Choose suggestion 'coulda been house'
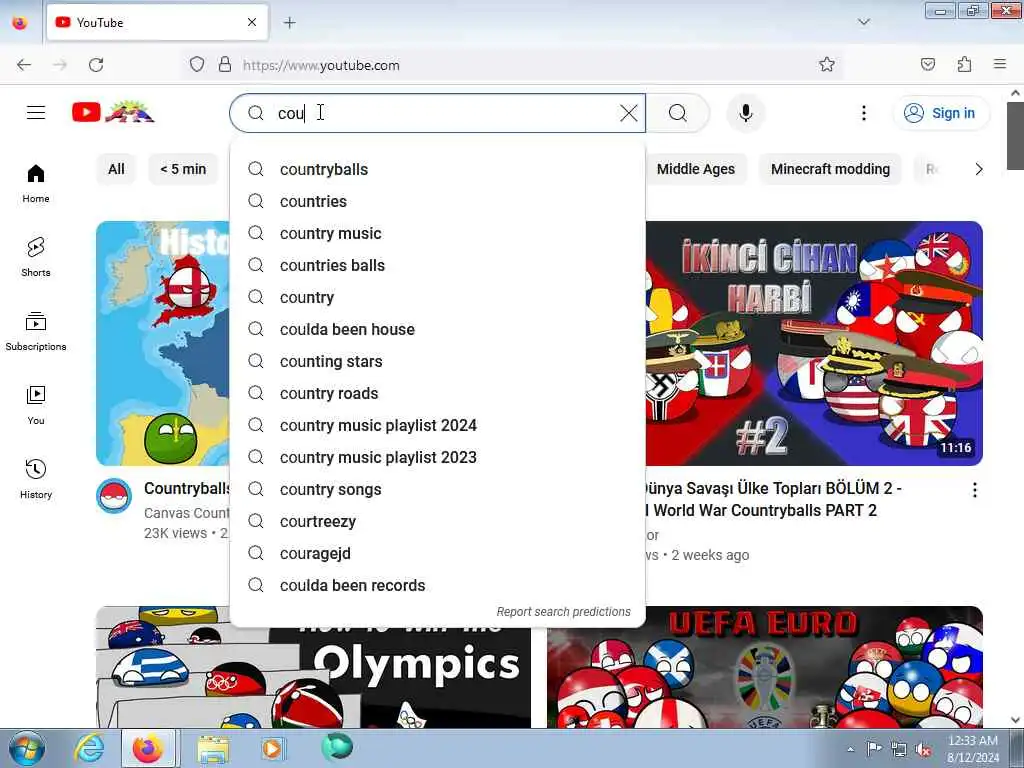This screenshot has height=768, width=1024. (x=438, y=329)
